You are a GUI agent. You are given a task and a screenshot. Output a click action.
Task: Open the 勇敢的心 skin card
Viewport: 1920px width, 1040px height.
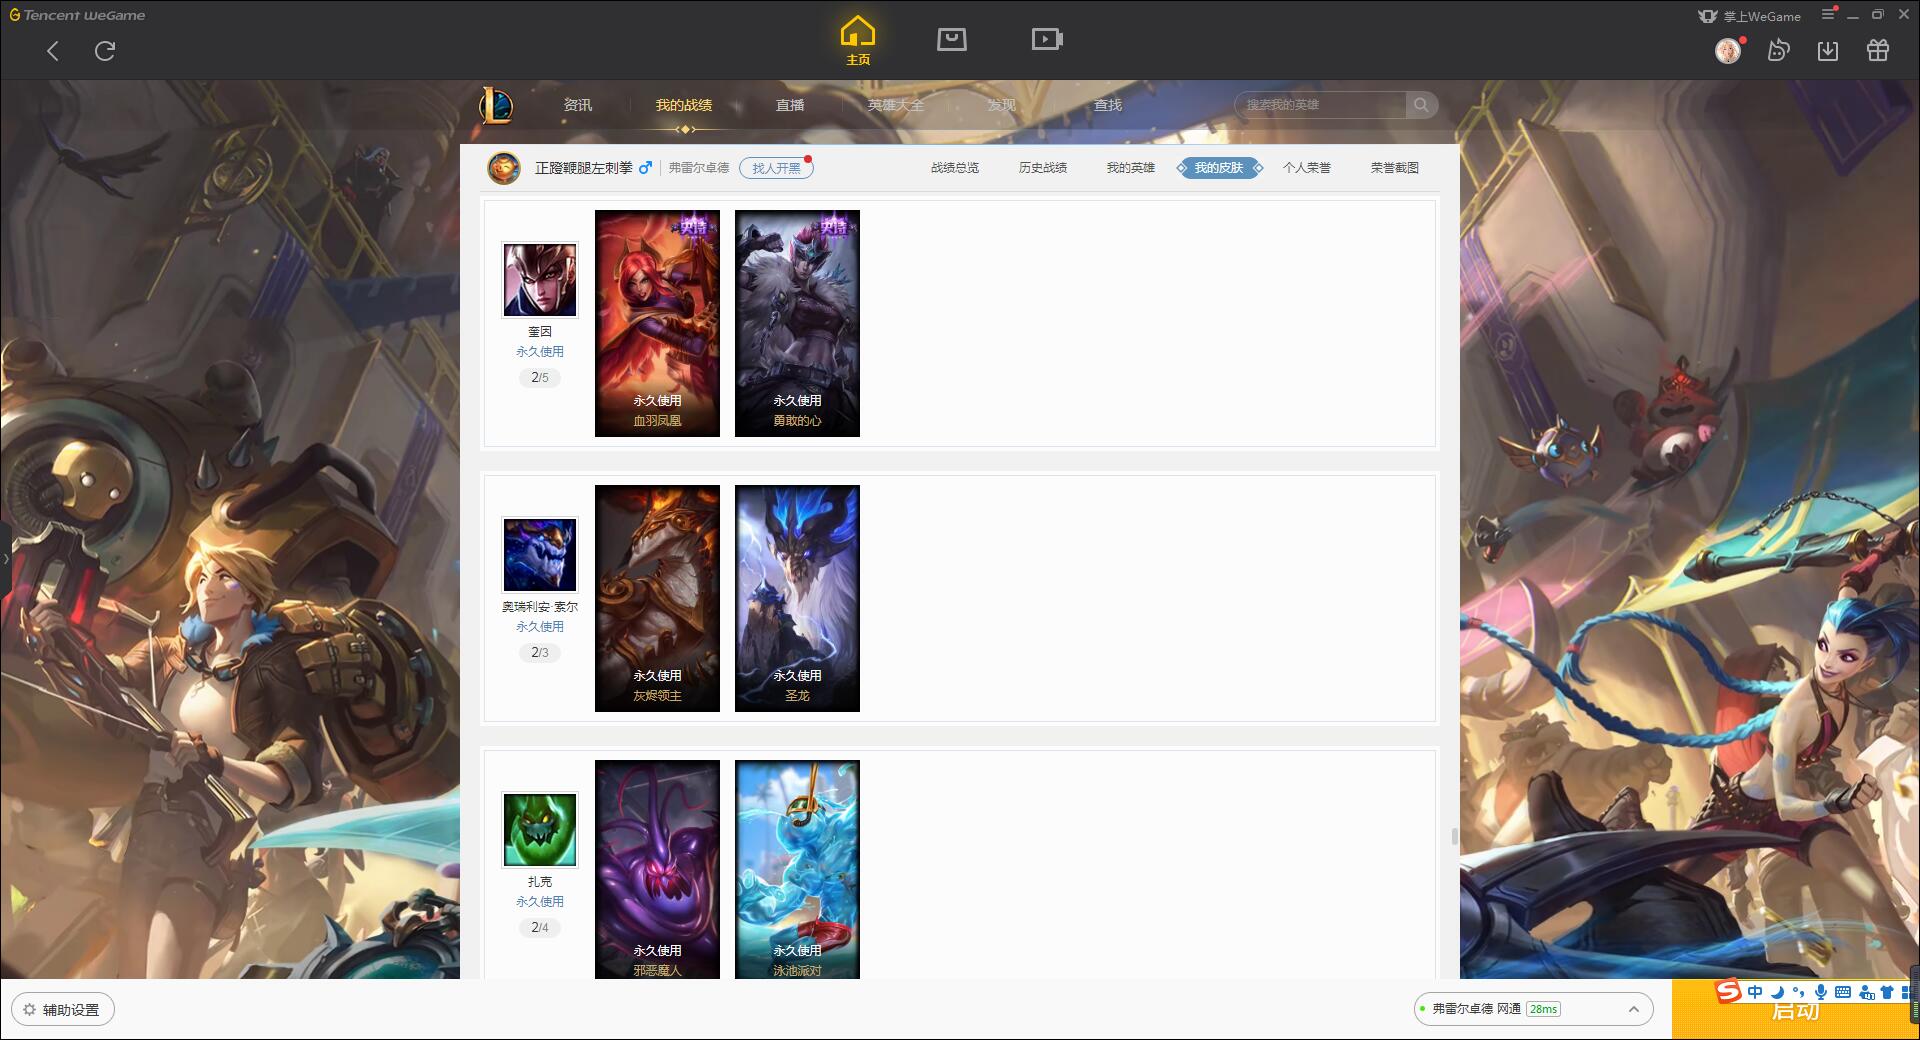797,323
